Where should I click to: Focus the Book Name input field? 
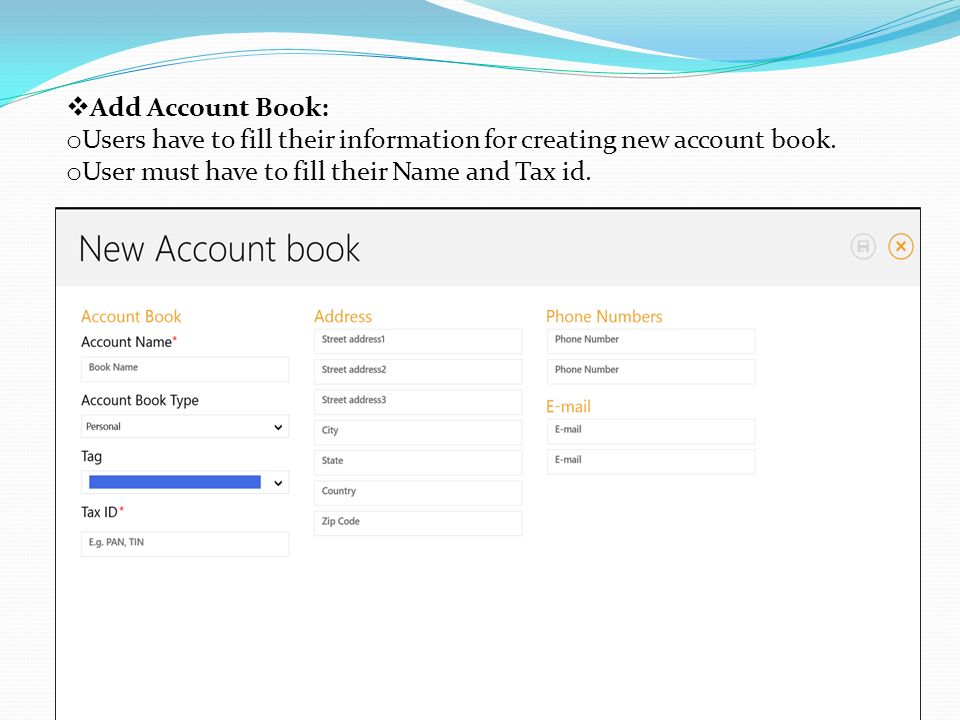(x=185, y=369)
